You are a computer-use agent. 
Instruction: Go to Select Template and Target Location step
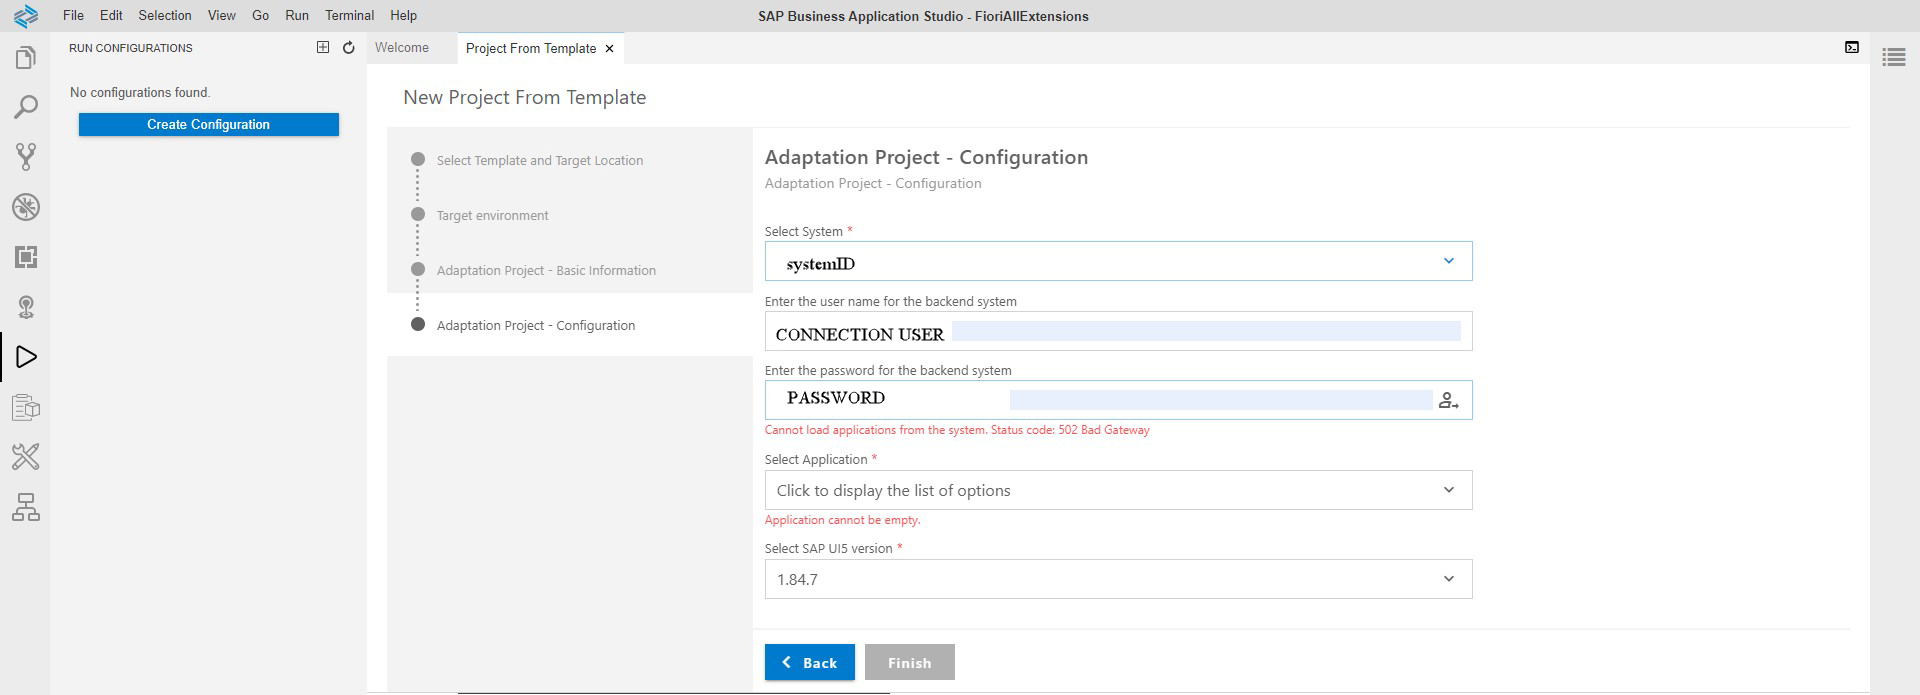539,160
